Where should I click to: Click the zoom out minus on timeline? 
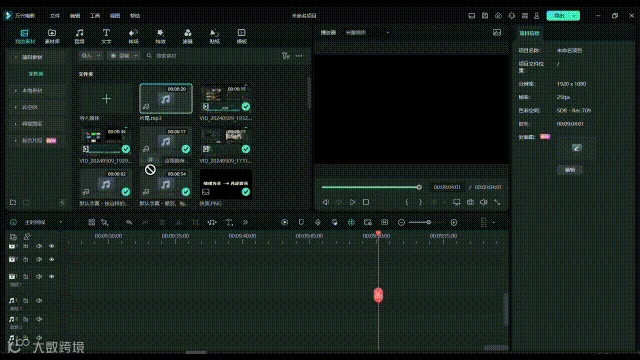pyautogui.click(x=401, y=222)
